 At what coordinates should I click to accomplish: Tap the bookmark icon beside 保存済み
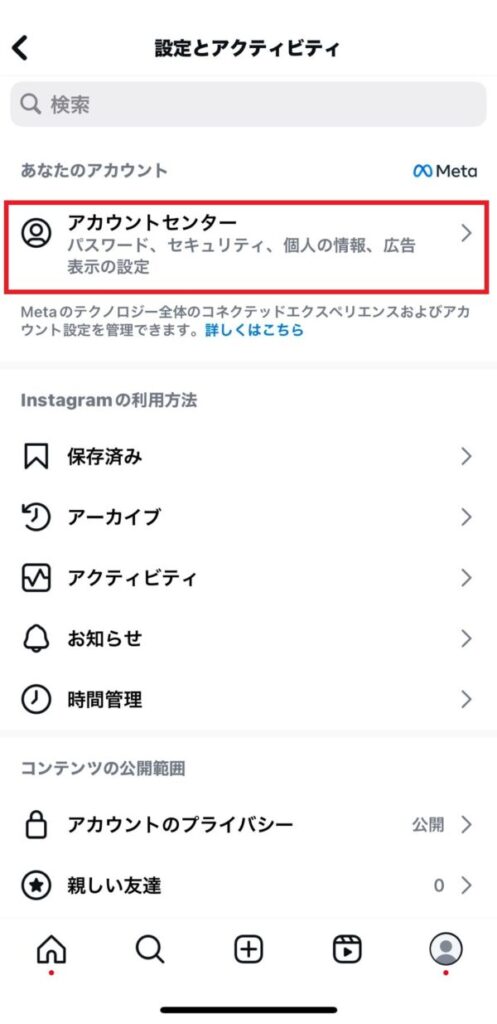[36, 456]
